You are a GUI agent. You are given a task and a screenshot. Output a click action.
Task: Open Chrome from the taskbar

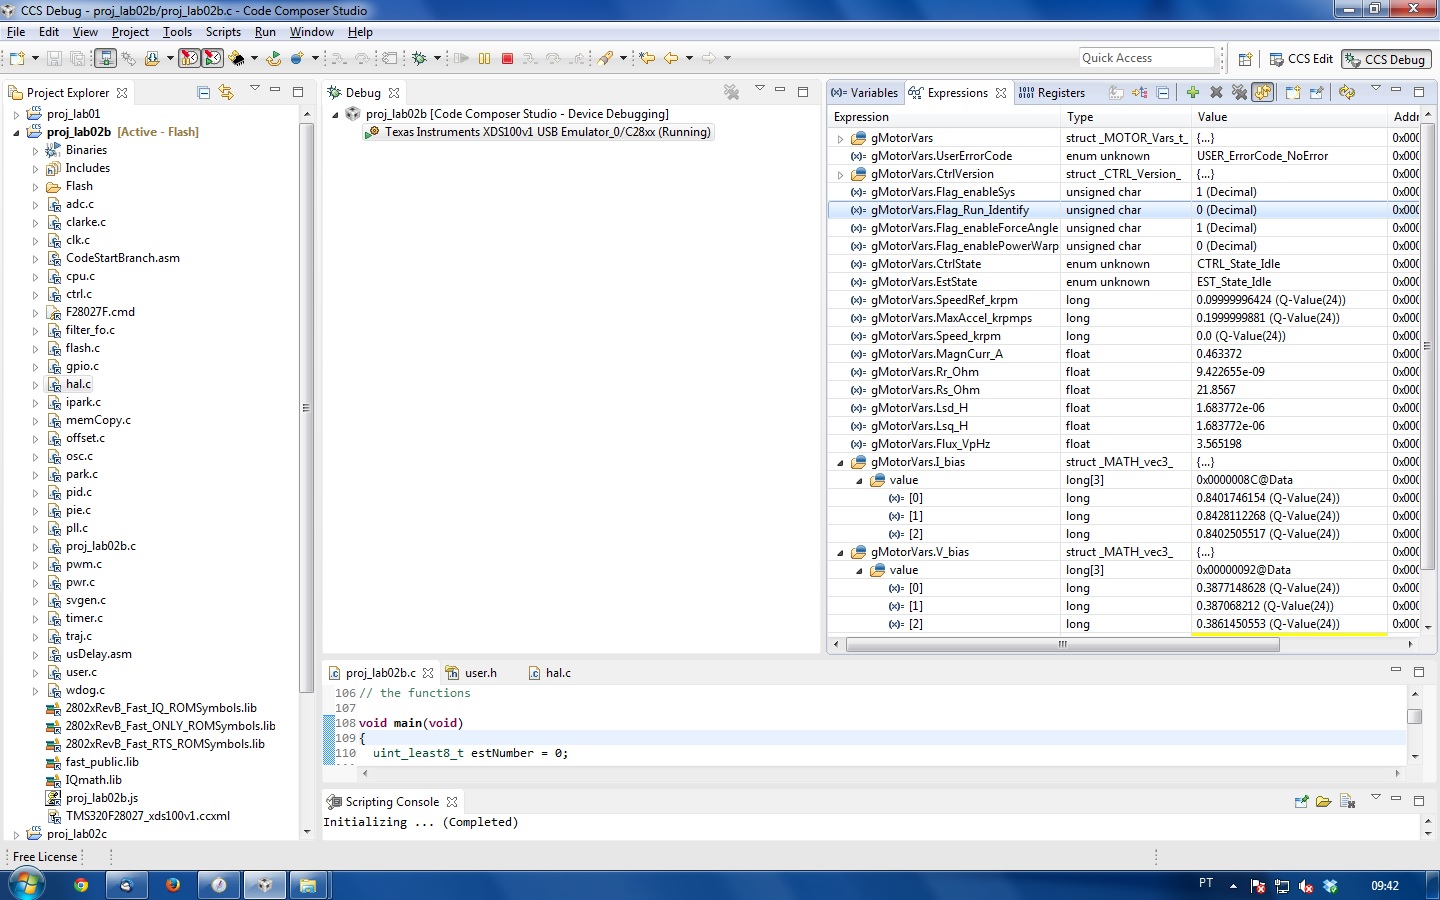81,885
